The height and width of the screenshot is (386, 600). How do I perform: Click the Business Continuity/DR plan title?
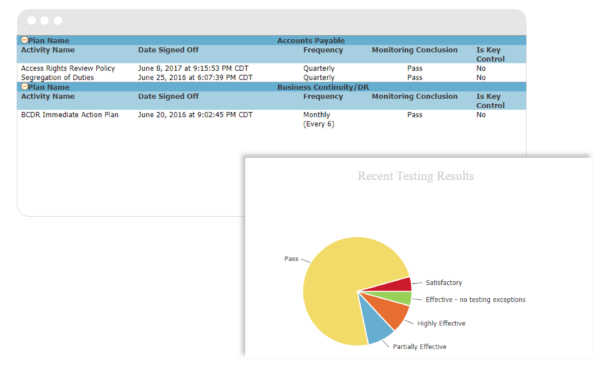[x=323, y=87]
